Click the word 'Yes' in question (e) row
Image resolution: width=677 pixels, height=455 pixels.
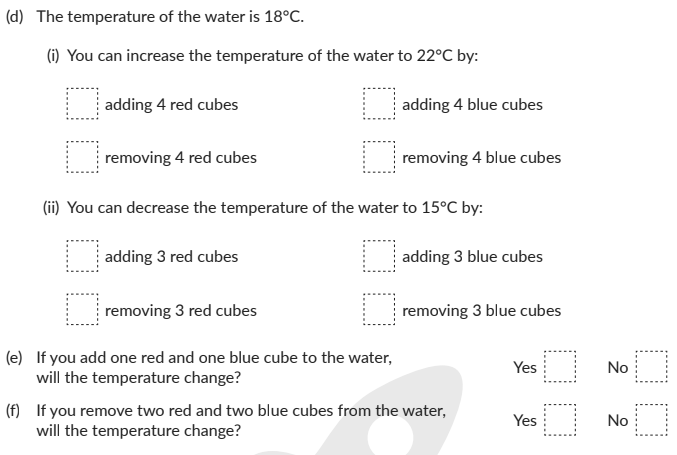pyautogui.click(x=525, y=368)
